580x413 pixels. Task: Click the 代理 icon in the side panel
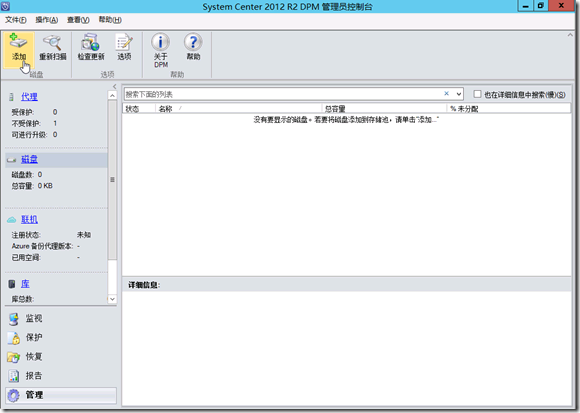tap(11, 97)
